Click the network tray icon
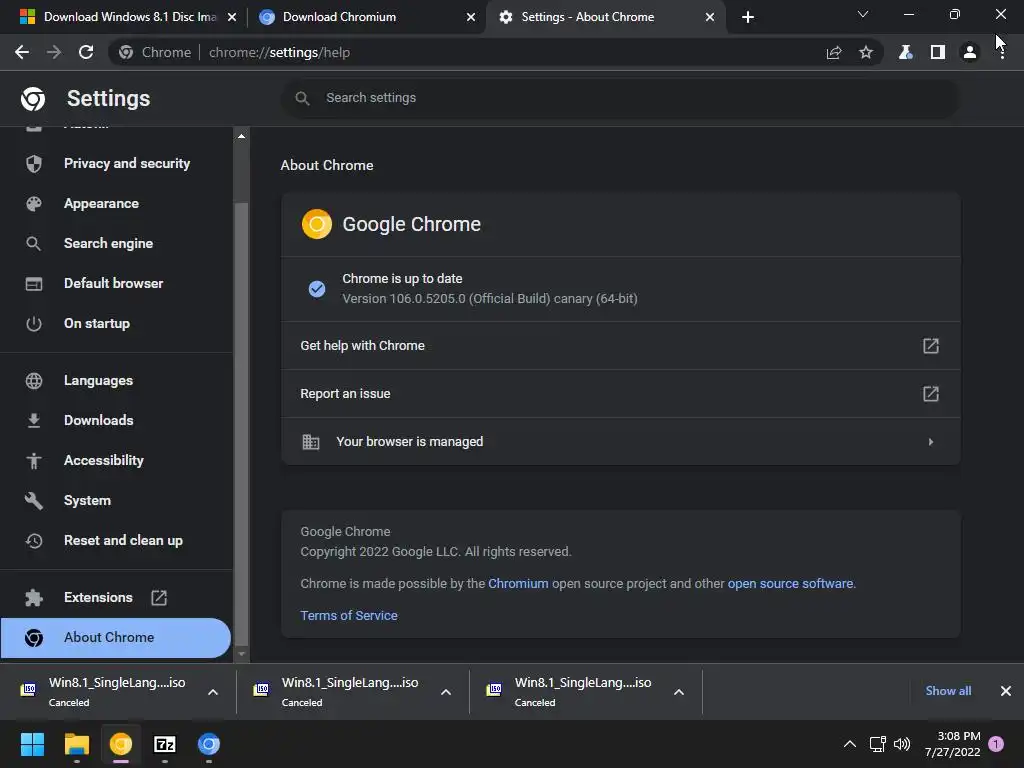The width and height of the screenshot is (1024, 768). coord(877,744)
